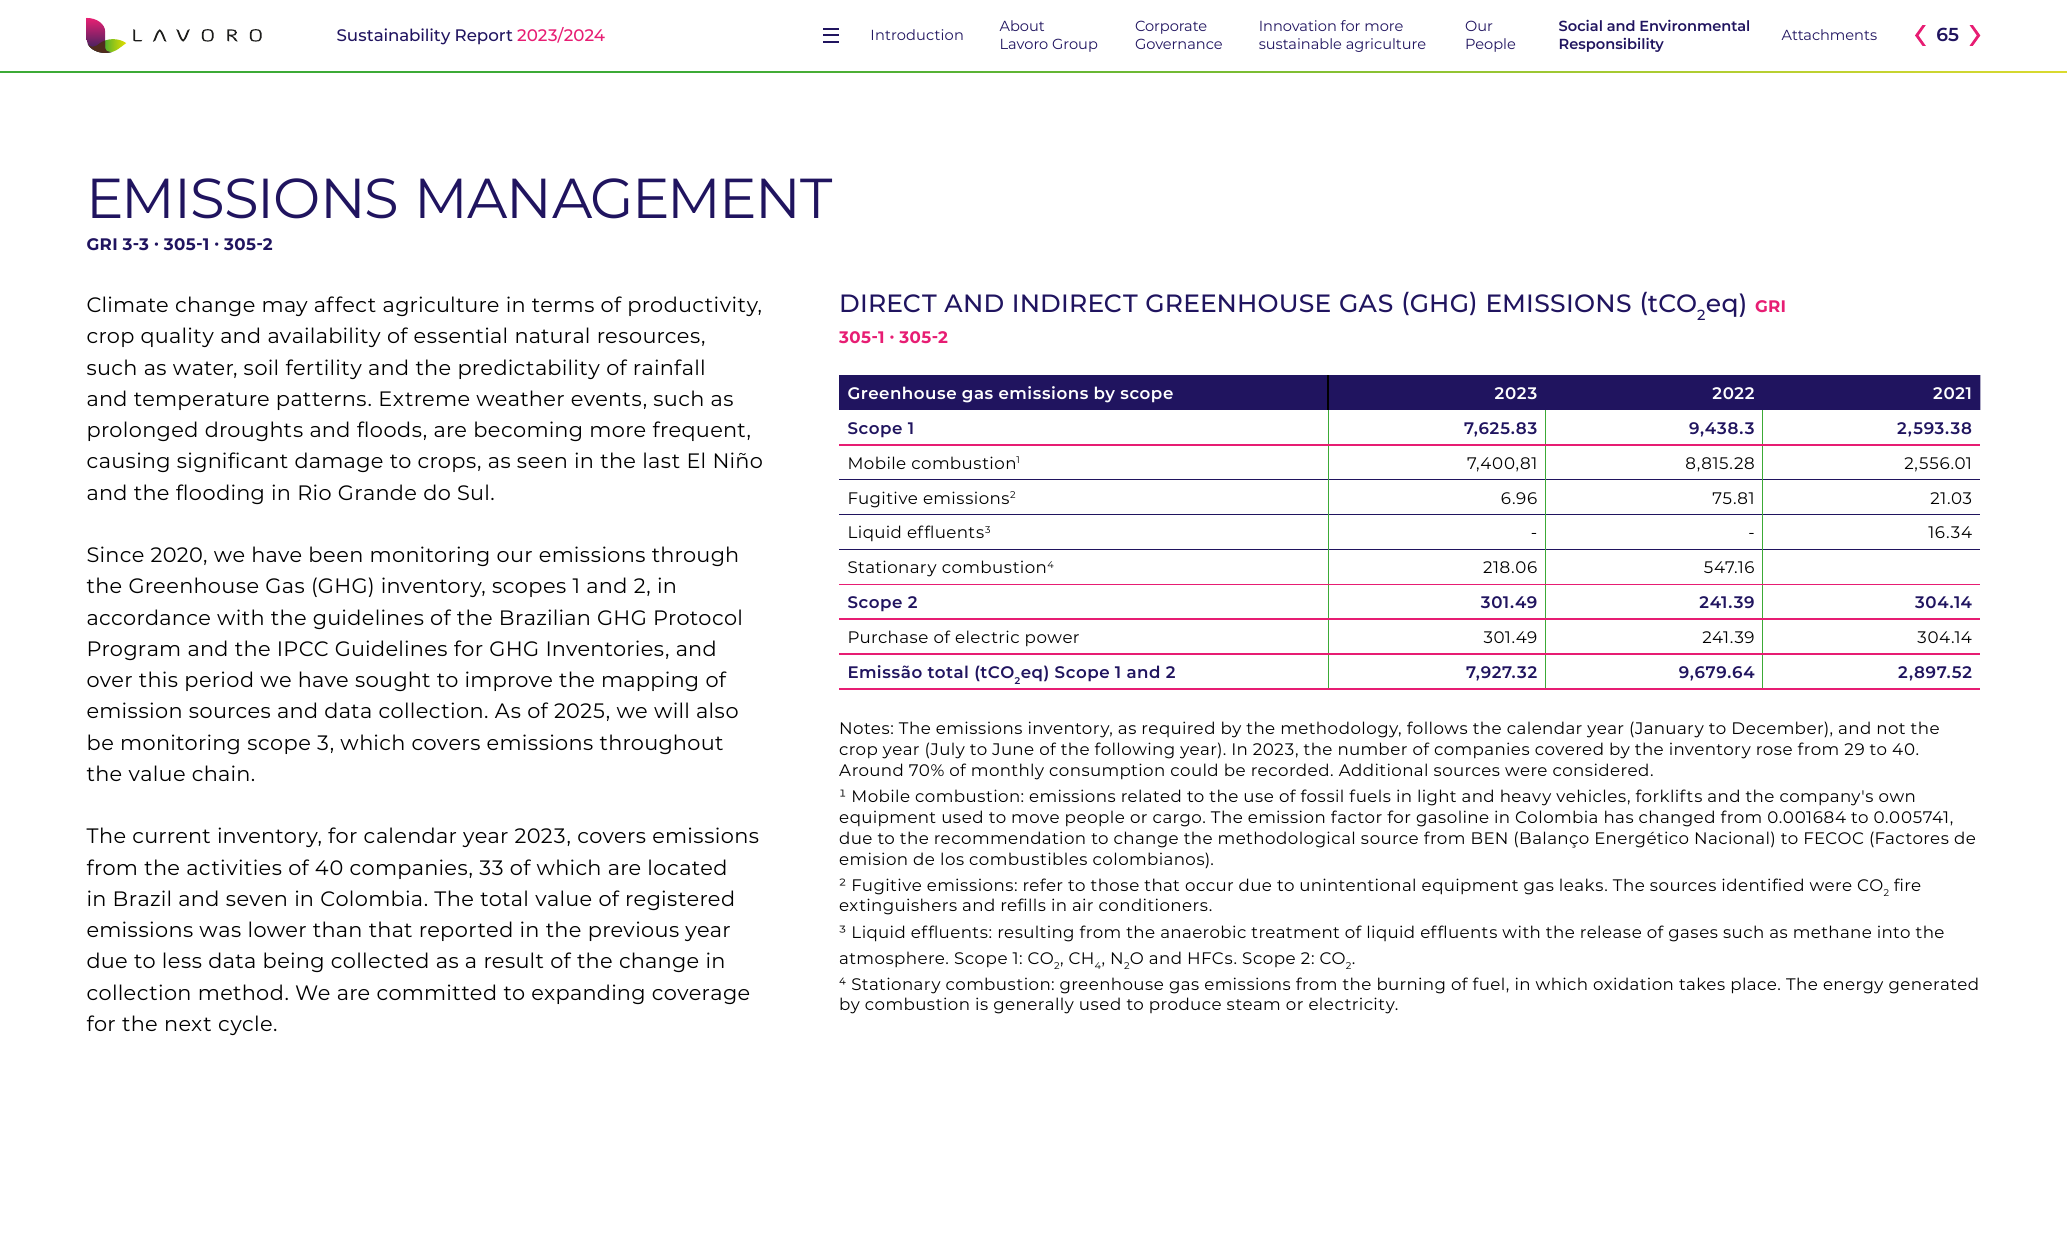Open Corporate Governance section
This screenshot has width=2067, height=1241.
[1178, 35]
